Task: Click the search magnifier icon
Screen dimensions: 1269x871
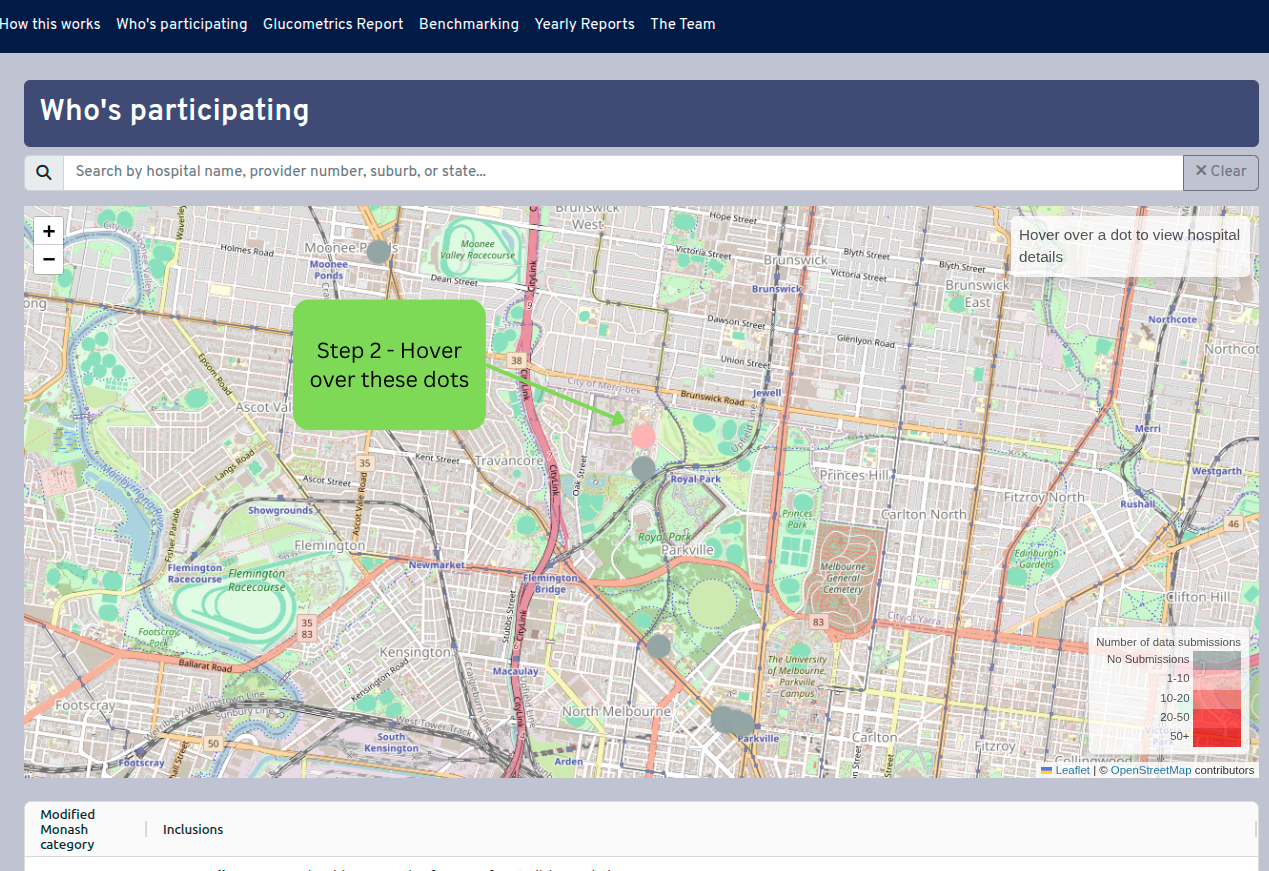Action: [x=43, y=171]
